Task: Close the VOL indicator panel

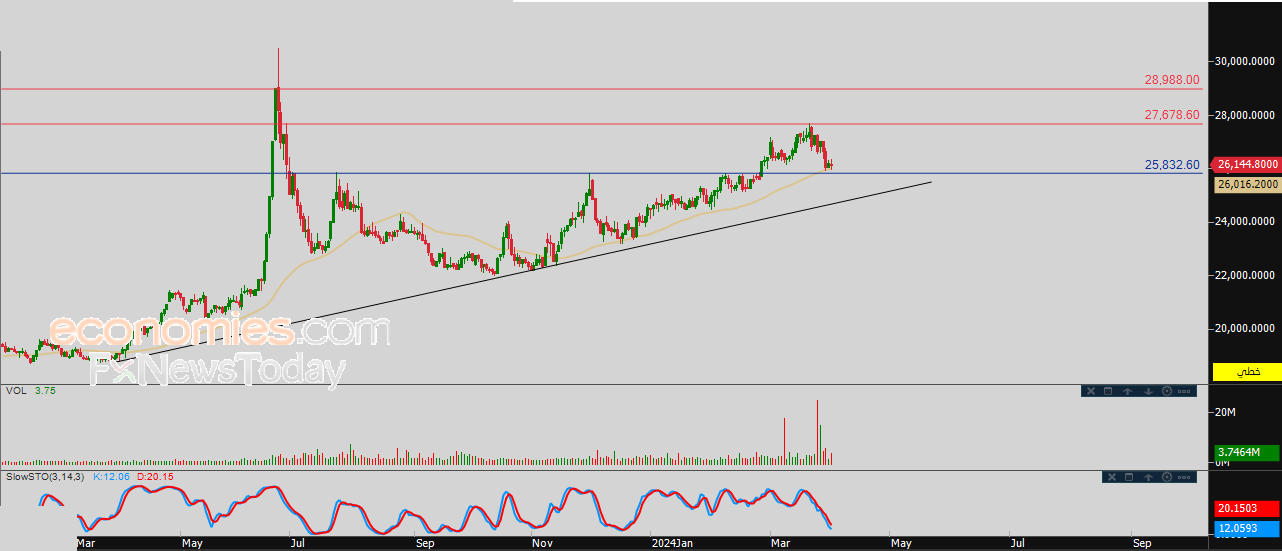Action: (1091, 391)
